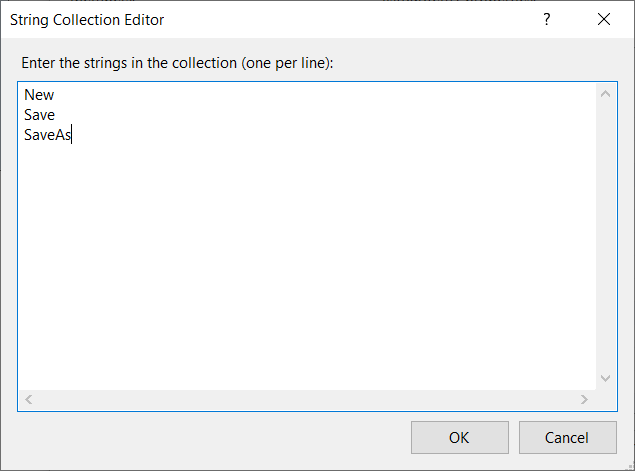Image resolution: width=635 pixels, height=471 pixels.
Task: Place cursor on the "New" line
Action: pyautogui.click(x=40, y=95)
